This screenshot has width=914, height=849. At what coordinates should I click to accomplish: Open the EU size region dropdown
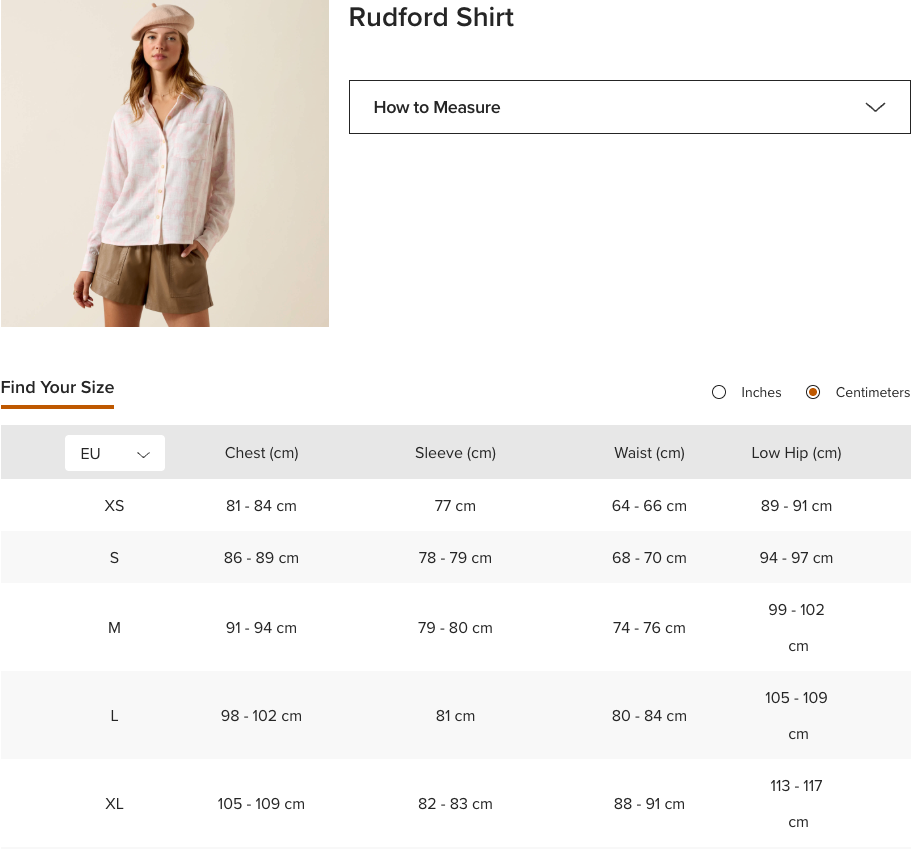114,453
